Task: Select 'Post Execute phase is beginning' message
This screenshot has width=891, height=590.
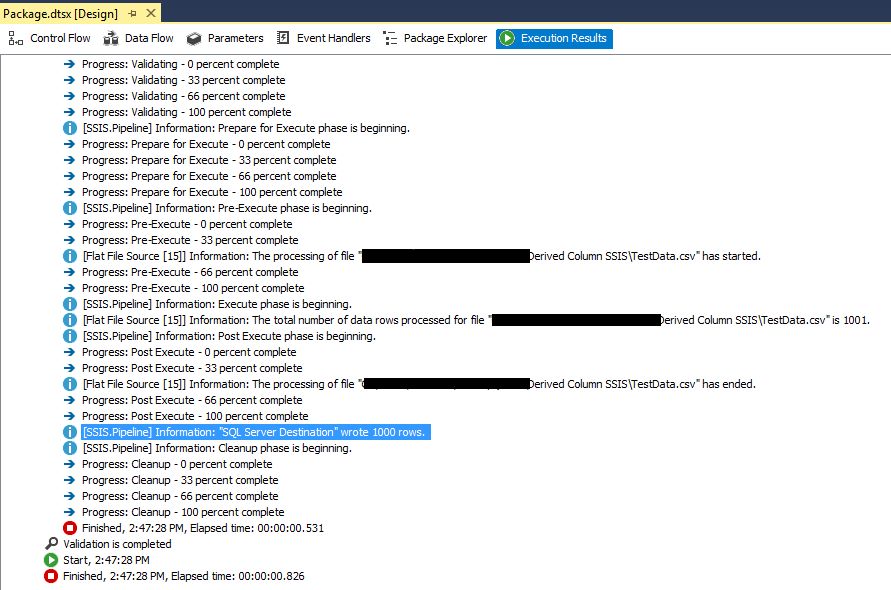Action: (x=229, y=336)
